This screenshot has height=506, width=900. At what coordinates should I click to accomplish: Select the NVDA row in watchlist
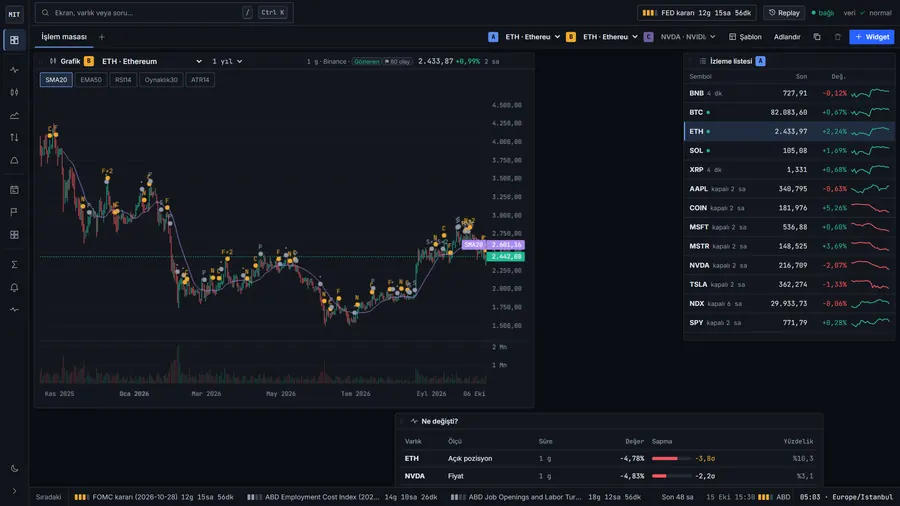point(789,265)
